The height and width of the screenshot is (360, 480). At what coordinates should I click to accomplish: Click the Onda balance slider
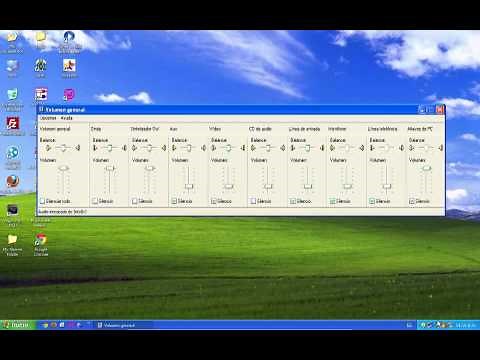(x=110, y=148)
